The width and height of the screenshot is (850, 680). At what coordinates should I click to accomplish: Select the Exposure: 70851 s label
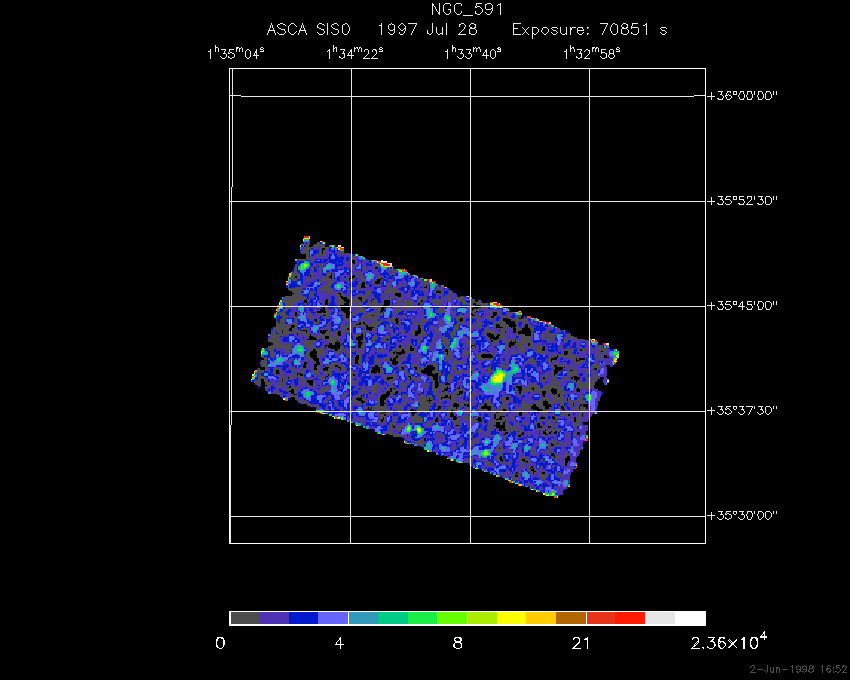click(589, 29)
